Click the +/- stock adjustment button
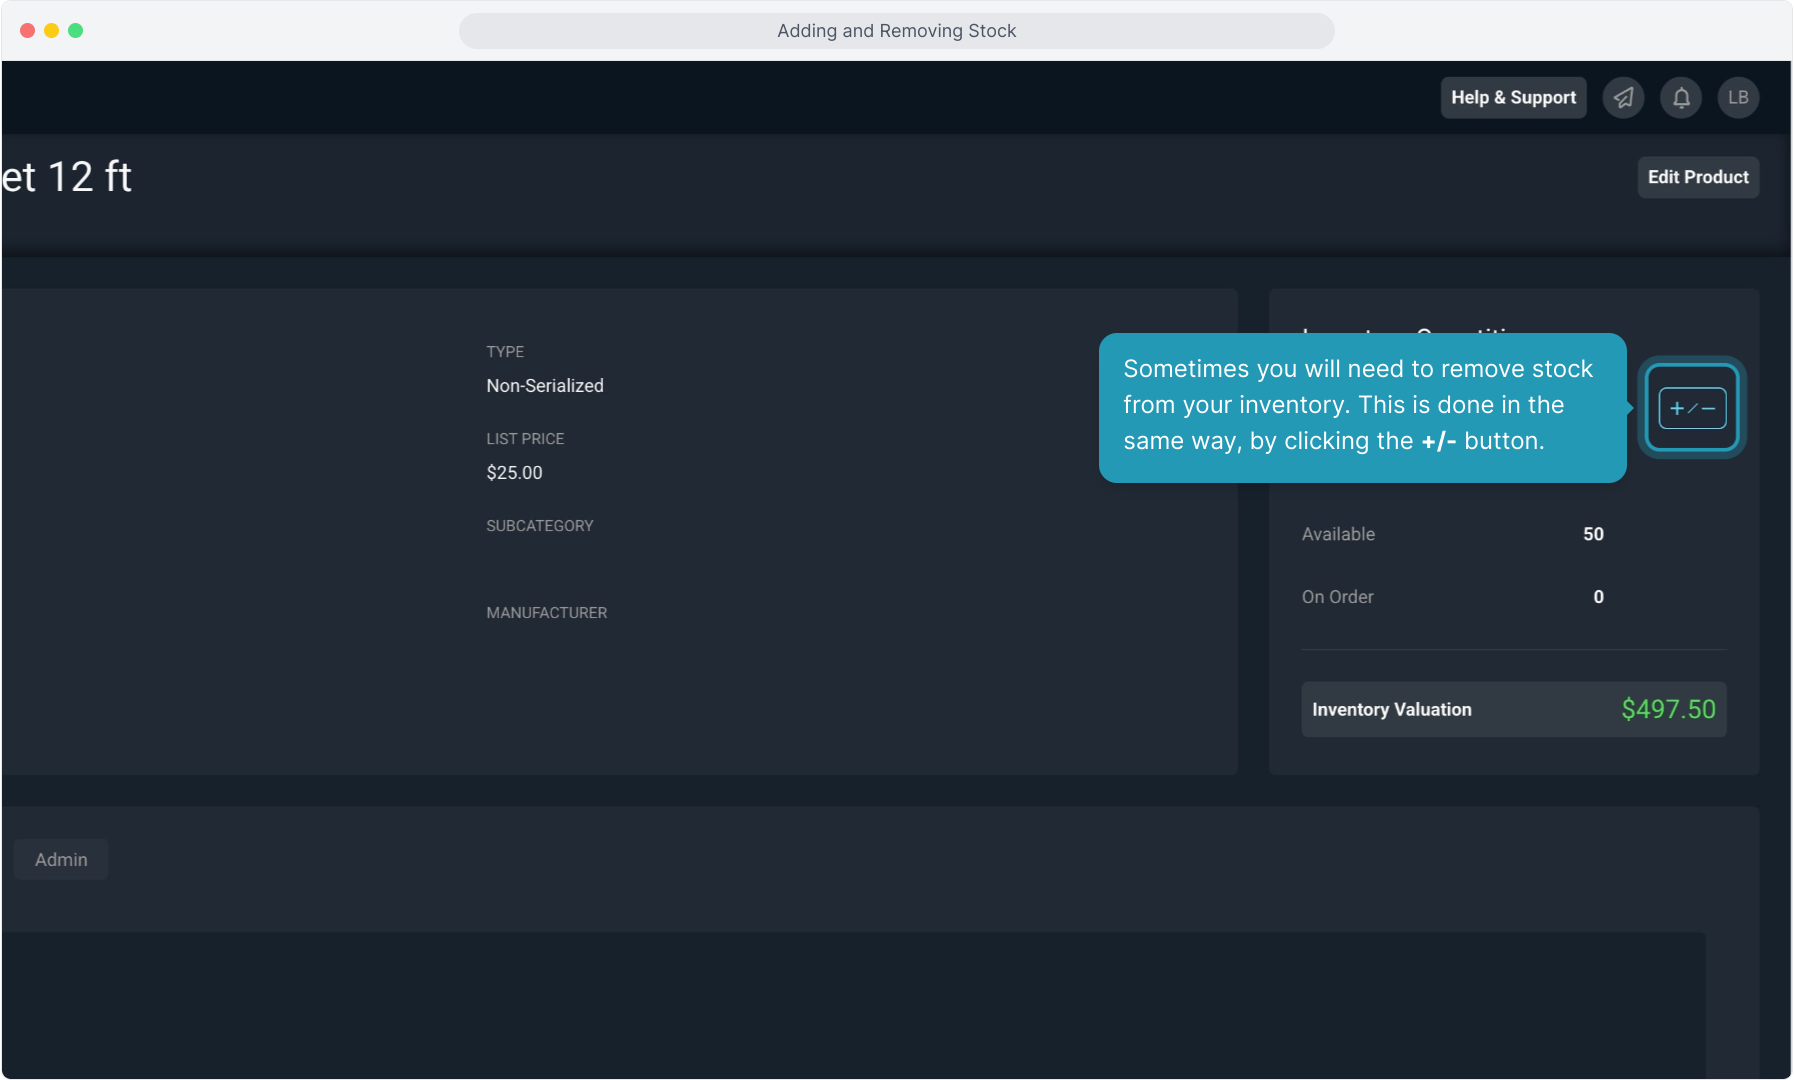Viewport: 1794px width, 1080px height. click(1692, 408)
